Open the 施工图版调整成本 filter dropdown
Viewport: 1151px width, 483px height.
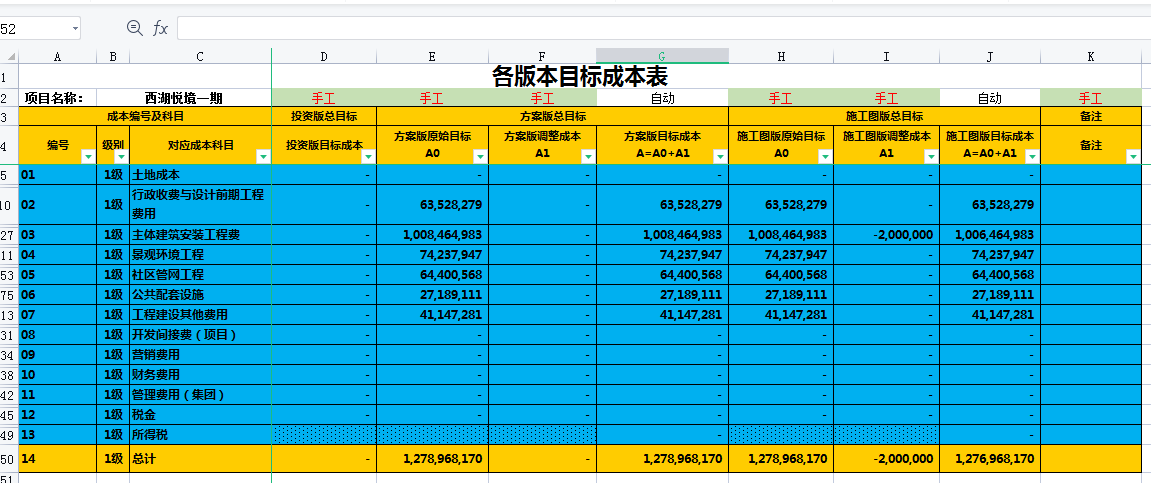(x=931, y=156)
